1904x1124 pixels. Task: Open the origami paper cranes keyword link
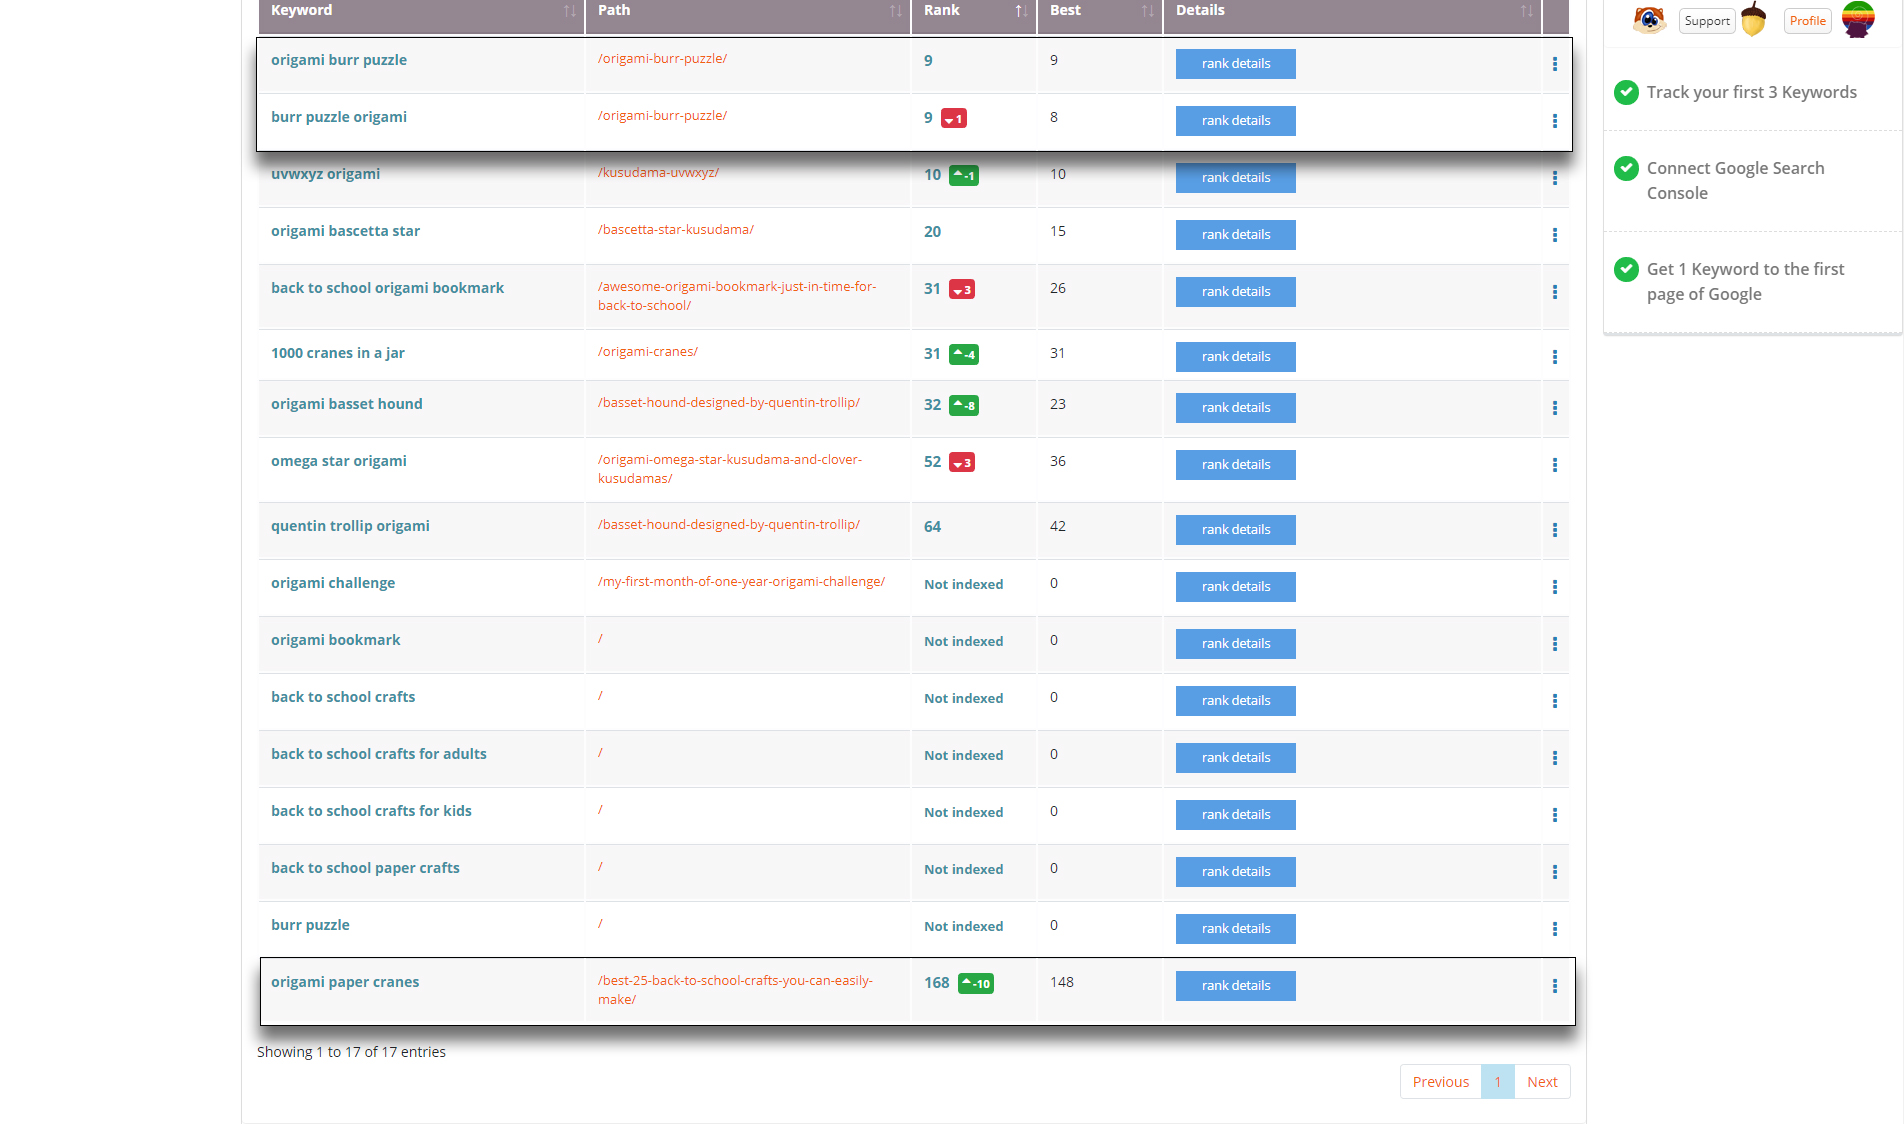(x=345, y=982)
